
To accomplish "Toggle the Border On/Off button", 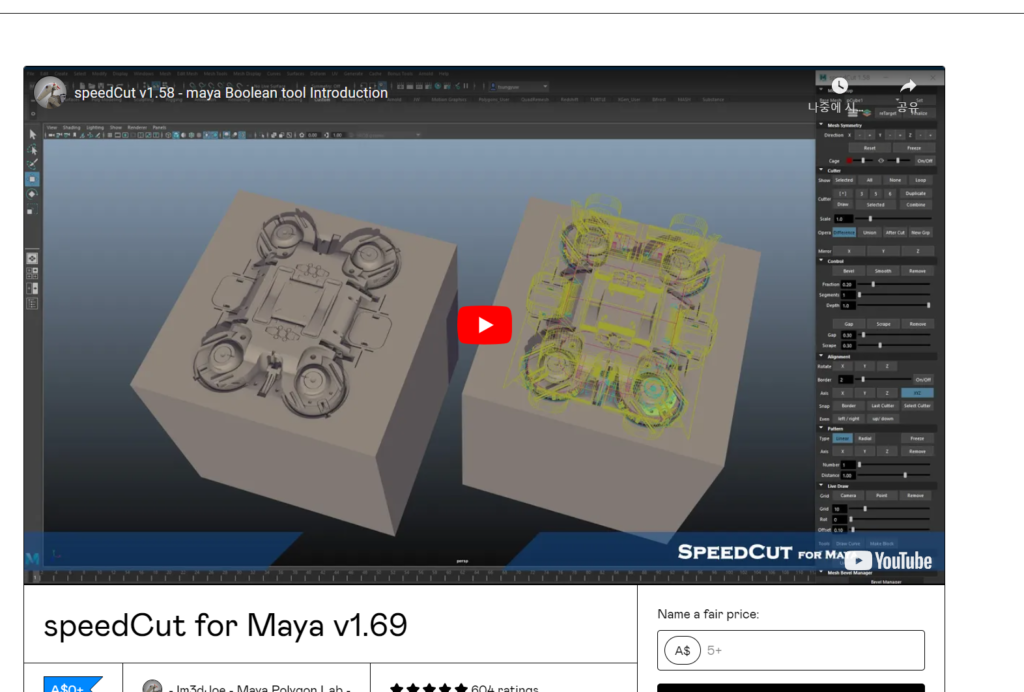I will pos(923,380).
